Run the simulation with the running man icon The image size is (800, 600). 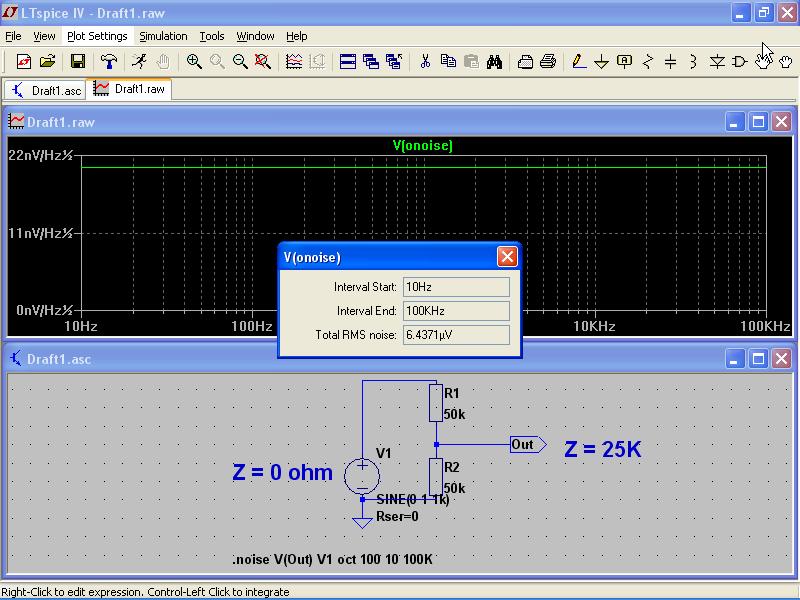(139, 62)
